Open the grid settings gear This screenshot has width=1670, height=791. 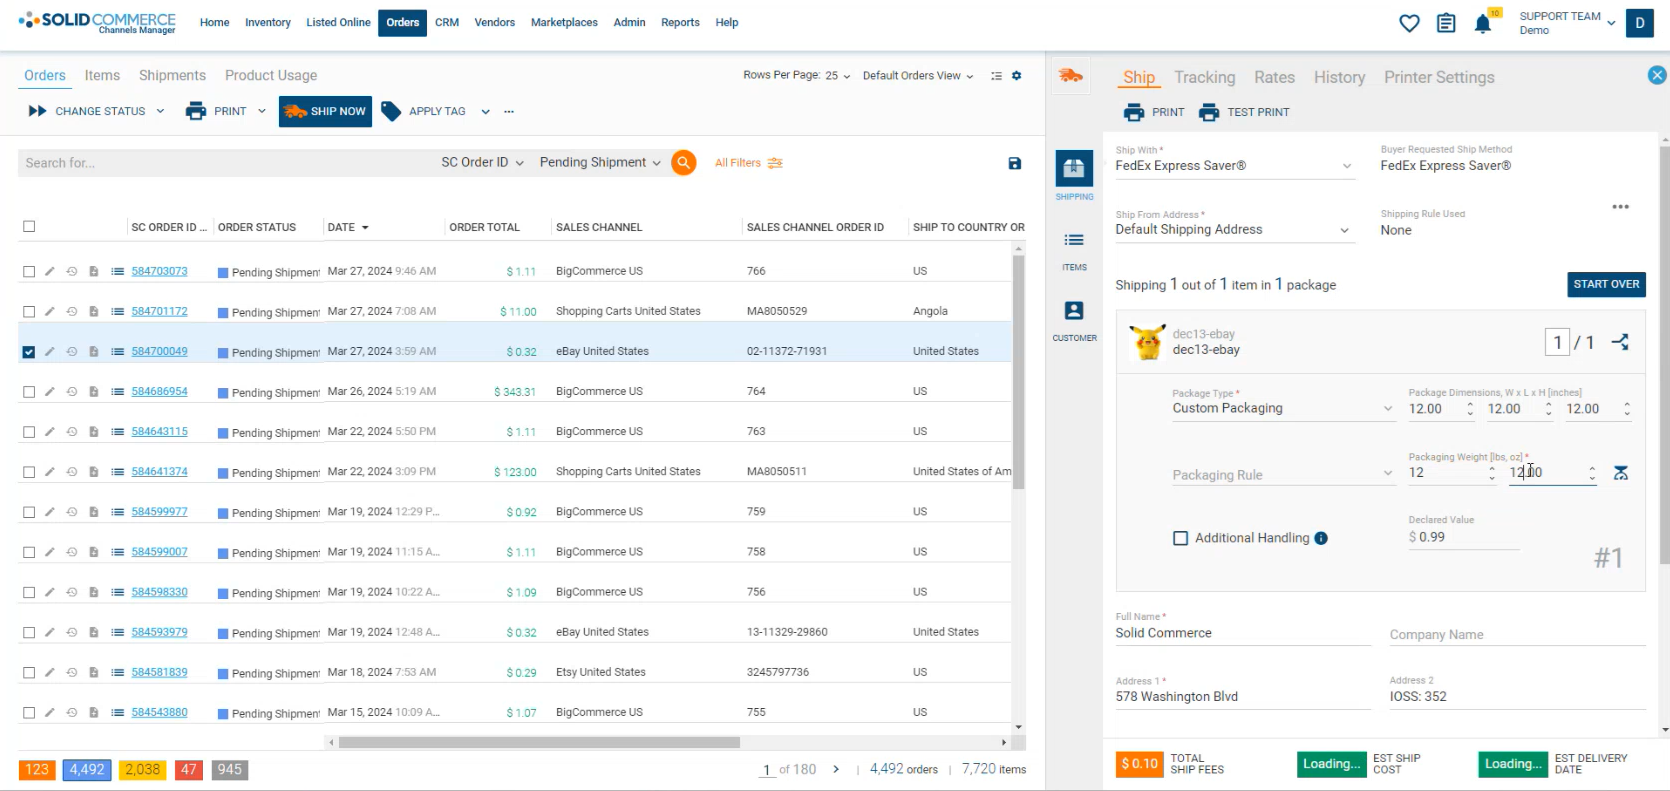point(1017,76)
